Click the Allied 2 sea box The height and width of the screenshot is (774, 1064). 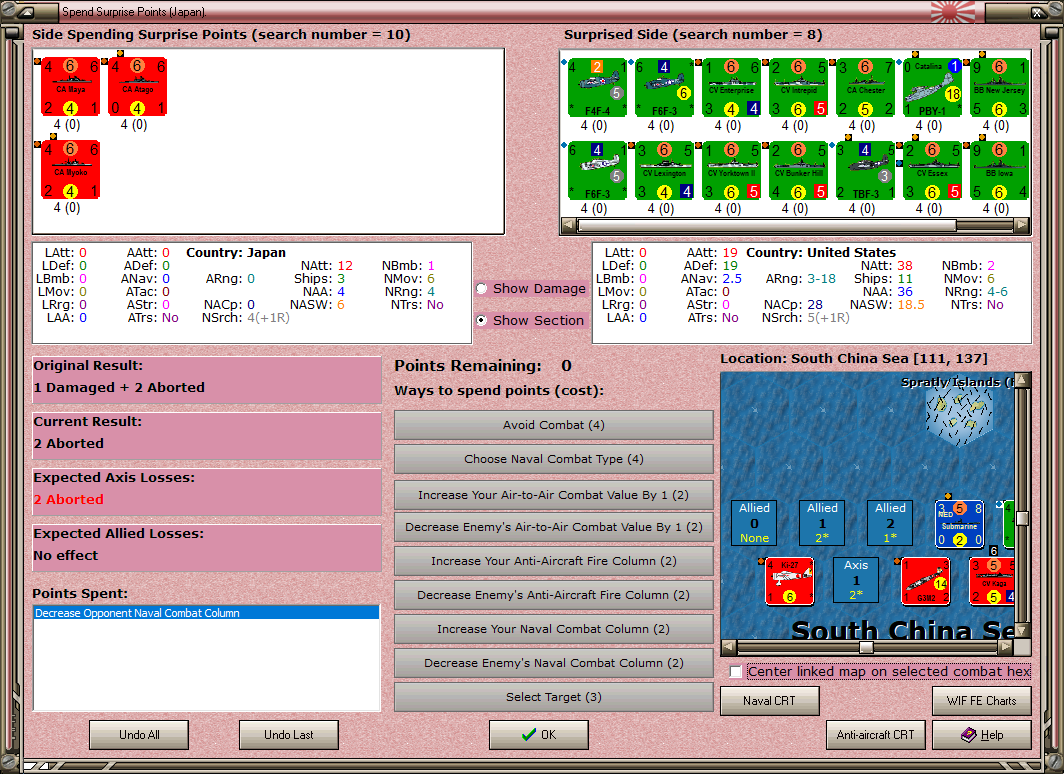(890, 523)
